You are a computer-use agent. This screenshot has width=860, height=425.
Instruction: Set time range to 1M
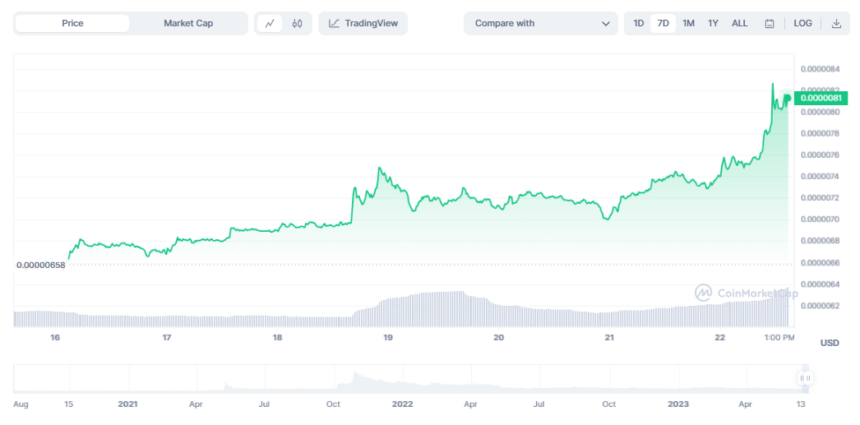tap(688, 23)
